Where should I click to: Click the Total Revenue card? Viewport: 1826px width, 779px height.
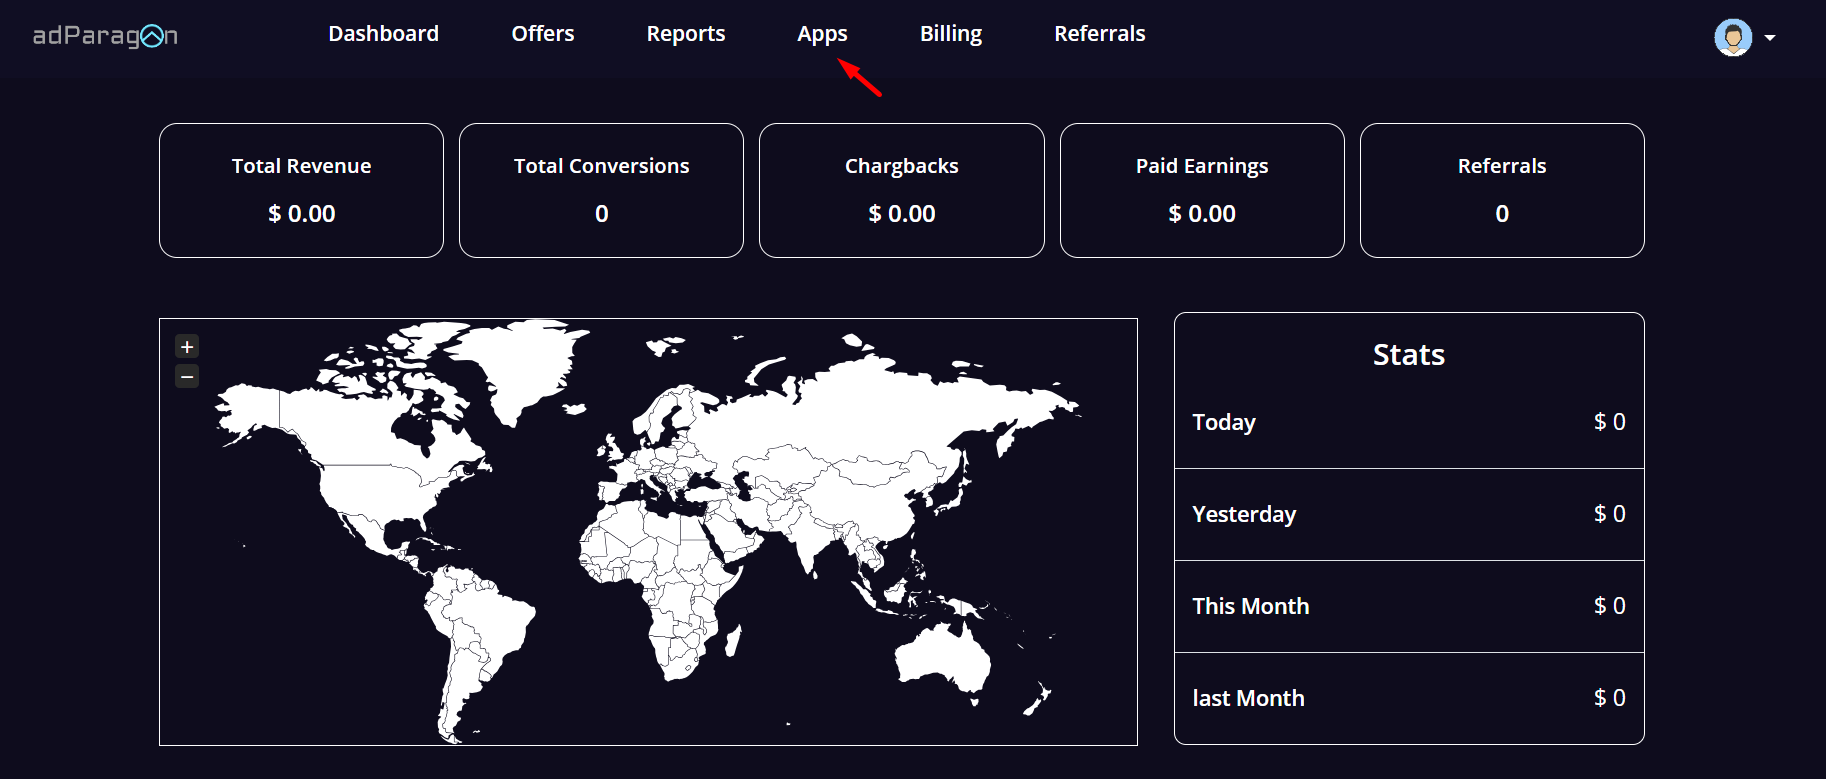[301, 190]
